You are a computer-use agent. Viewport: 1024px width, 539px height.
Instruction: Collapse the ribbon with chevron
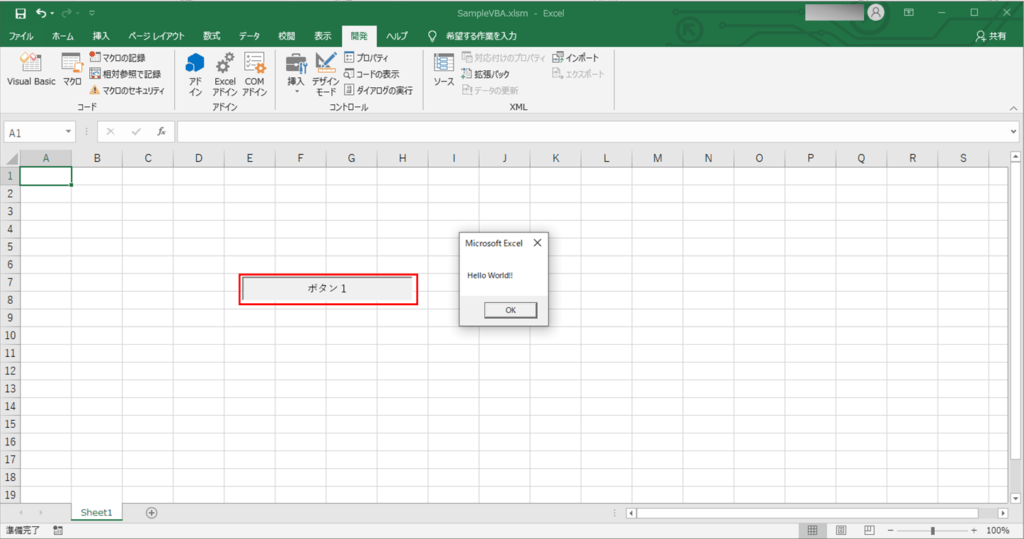click(x=1013, y=108)
